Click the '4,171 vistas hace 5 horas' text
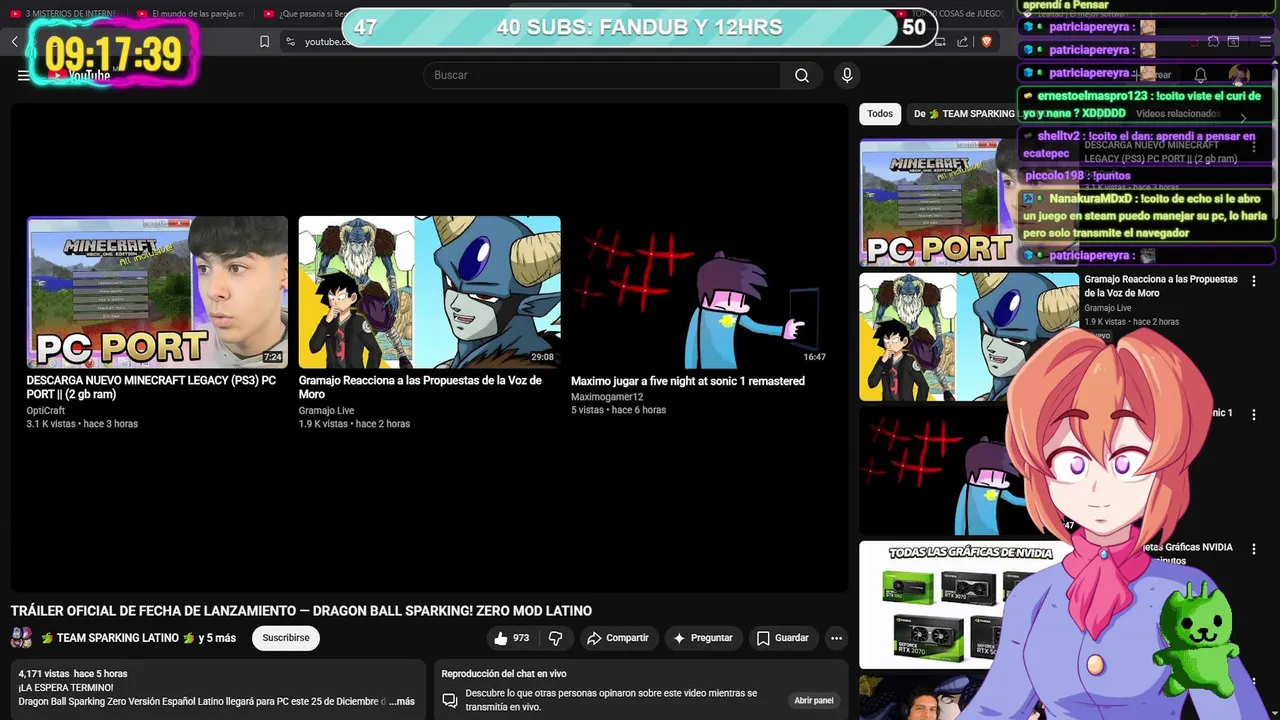 point(73,674)
